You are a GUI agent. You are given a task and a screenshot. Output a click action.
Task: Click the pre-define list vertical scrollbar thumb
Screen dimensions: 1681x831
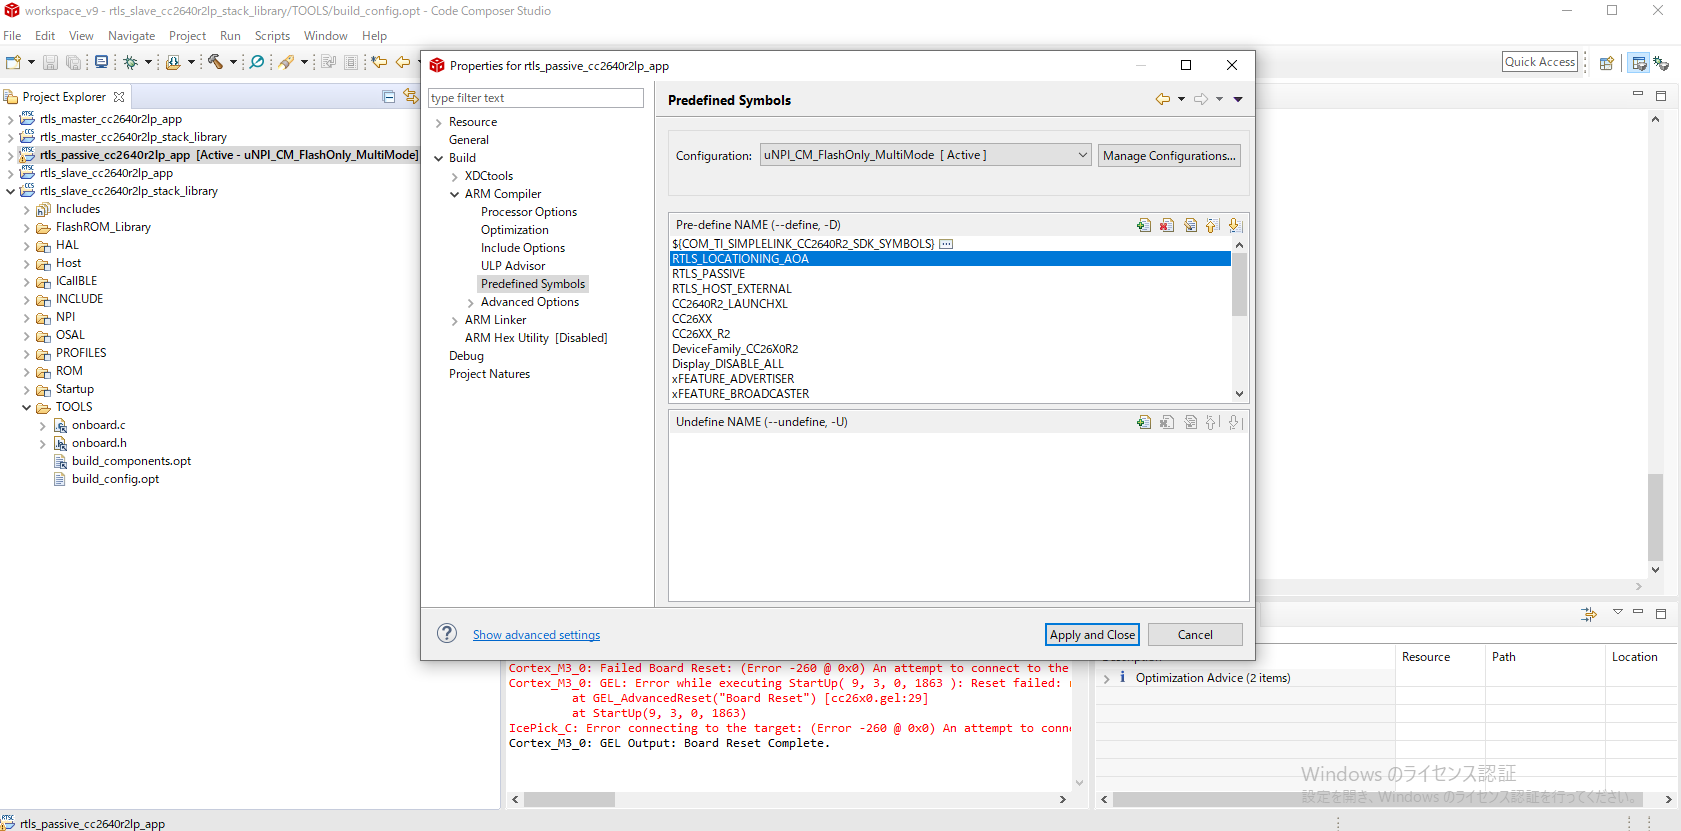(x=1239, y=284)
